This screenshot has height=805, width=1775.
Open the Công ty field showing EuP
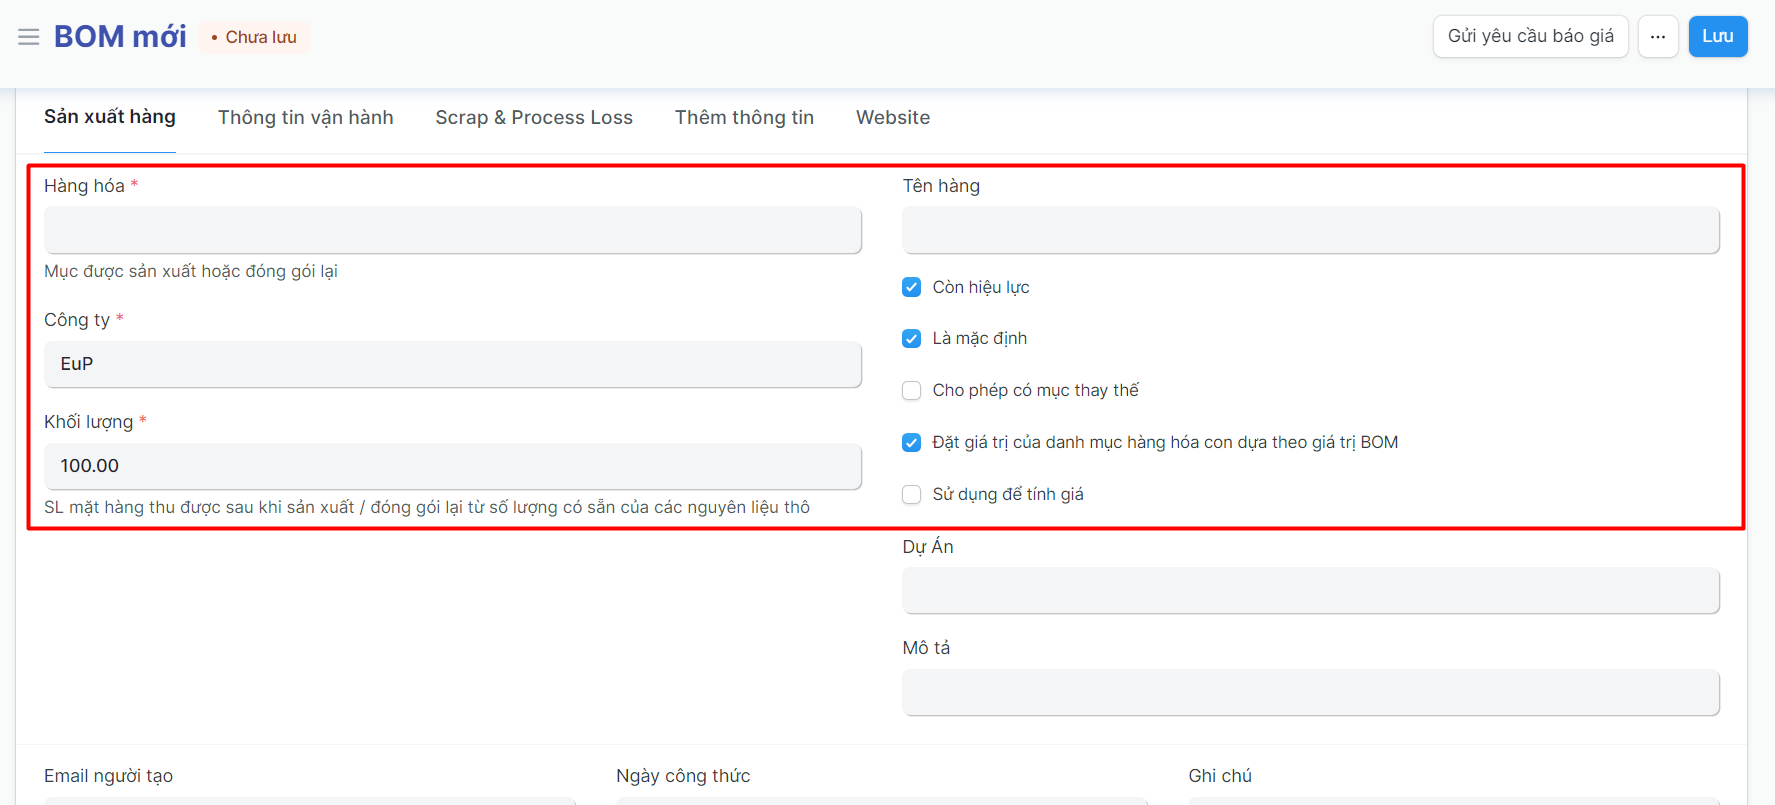coord(452,364)
